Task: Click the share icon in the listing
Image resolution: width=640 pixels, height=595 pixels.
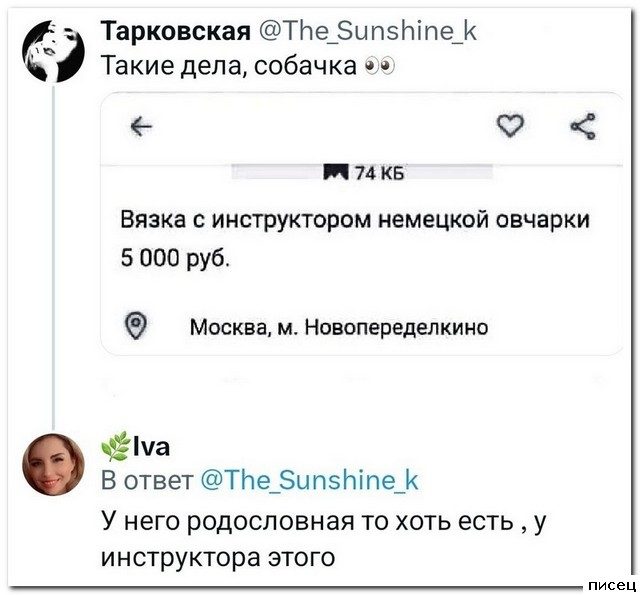Action: 580,125
